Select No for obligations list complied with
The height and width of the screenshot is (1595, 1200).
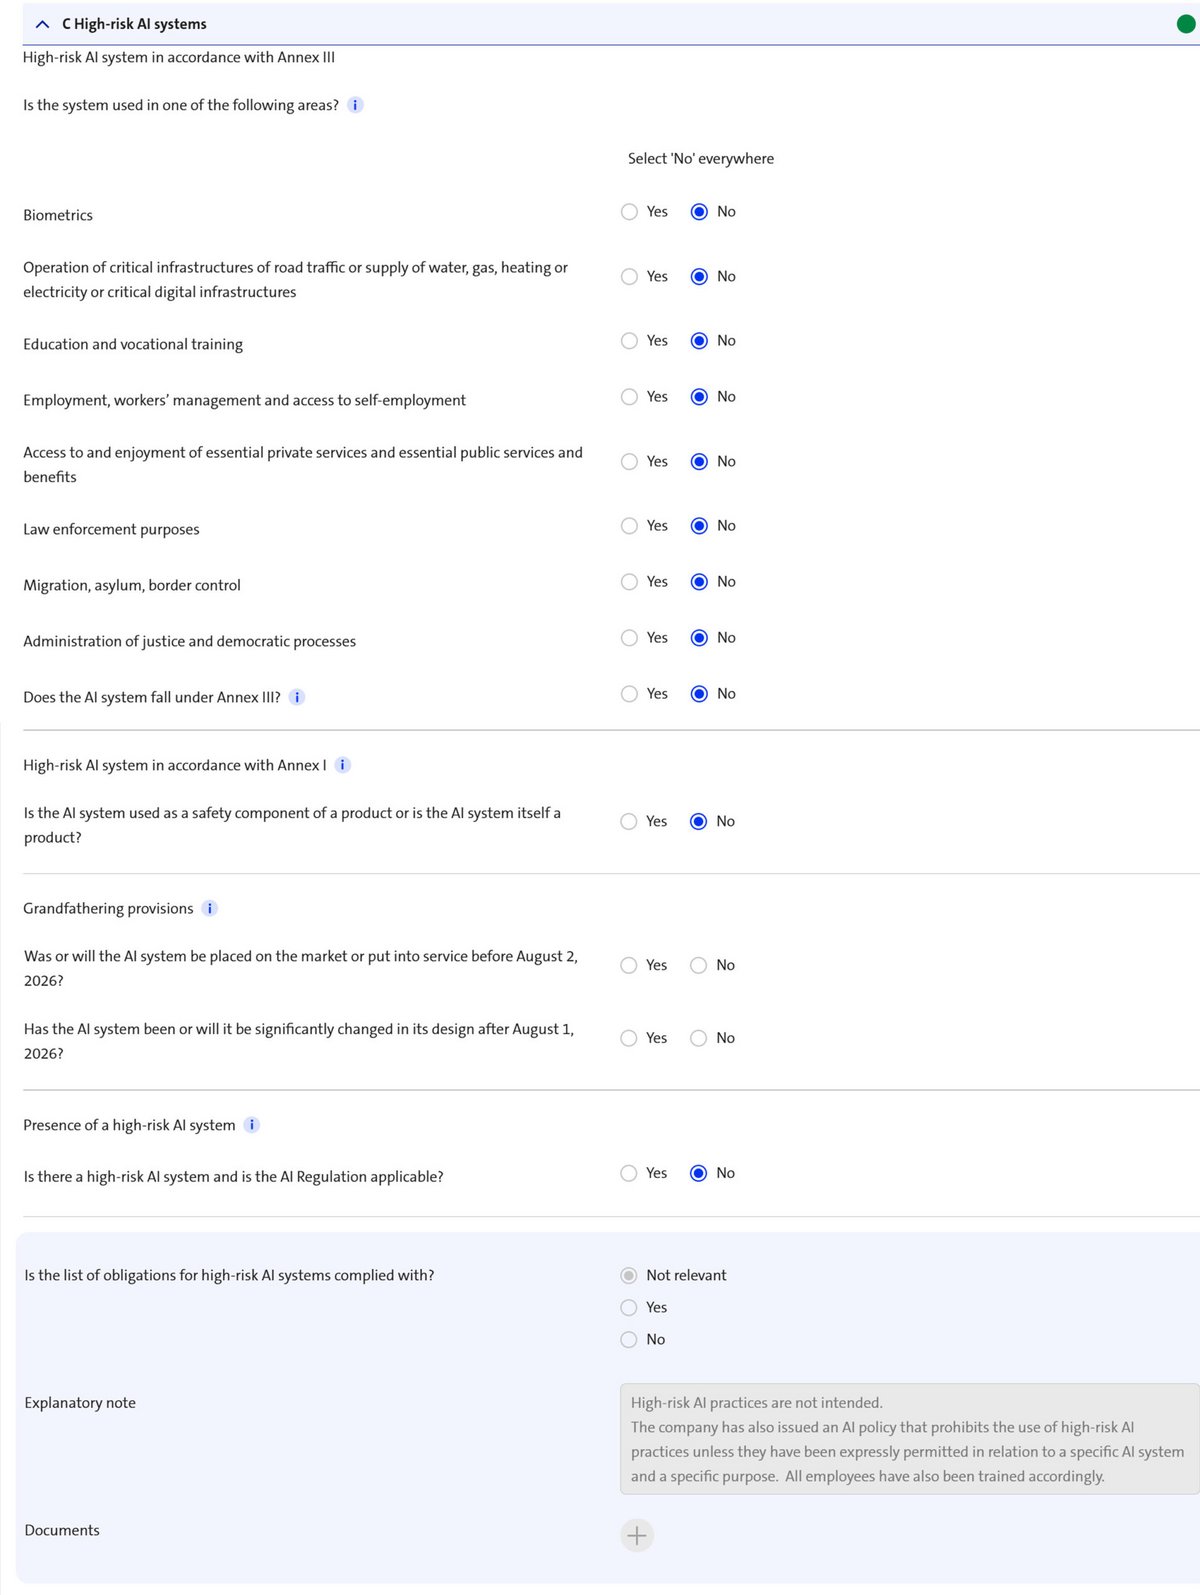coord(629,1339)
